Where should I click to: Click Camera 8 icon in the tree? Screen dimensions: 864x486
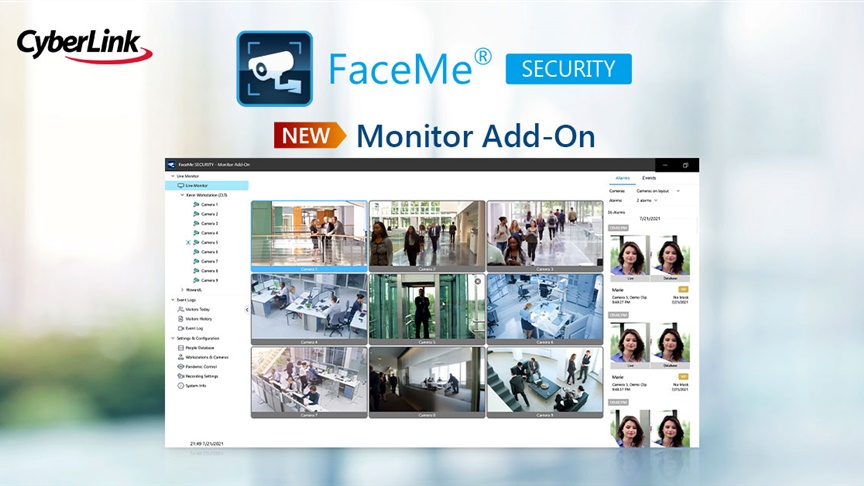(196, 271)
